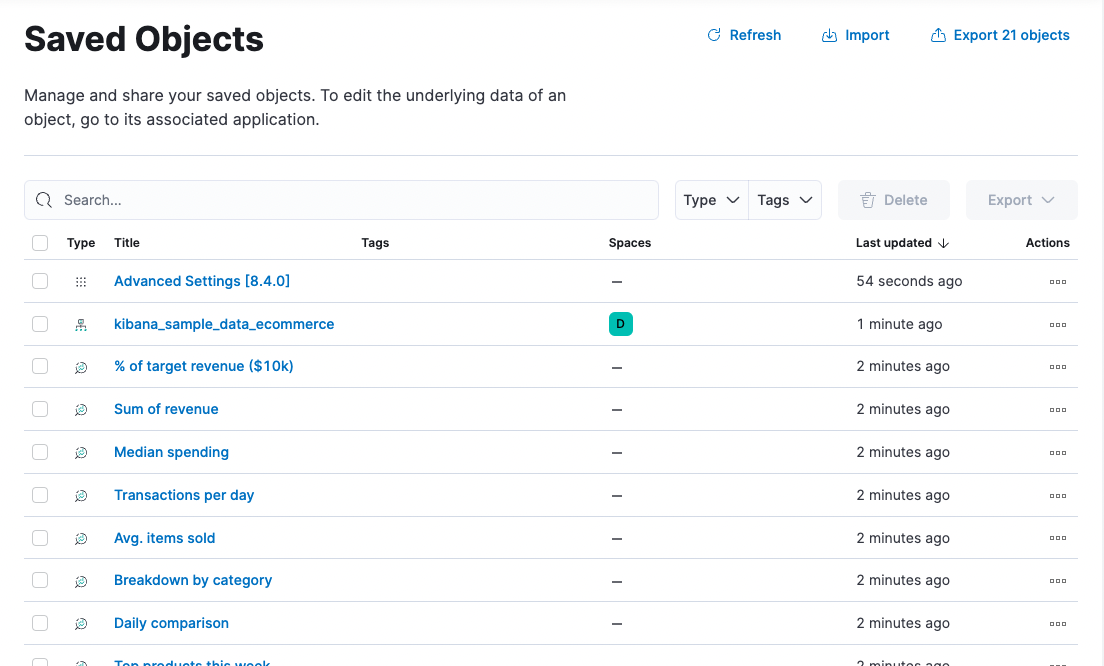Screen dimensions: 1104x666
Task: Click the Refresh icon button
Action: (x=714, y=35)
